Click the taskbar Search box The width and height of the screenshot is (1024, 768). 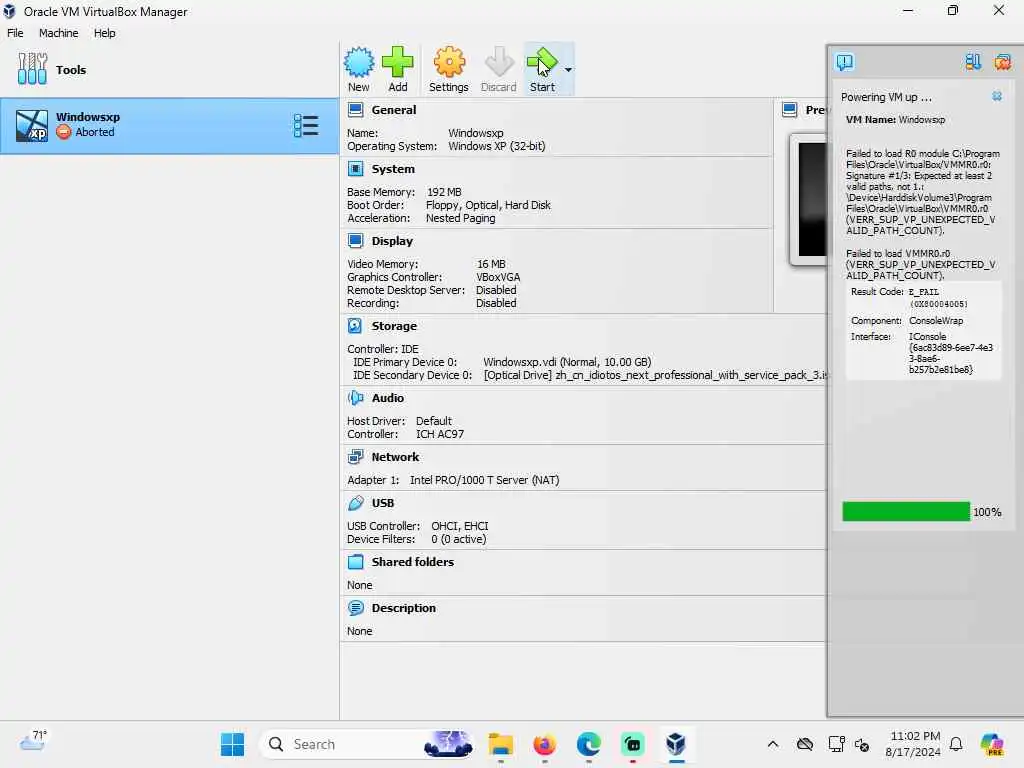click(x=366, y=744)
